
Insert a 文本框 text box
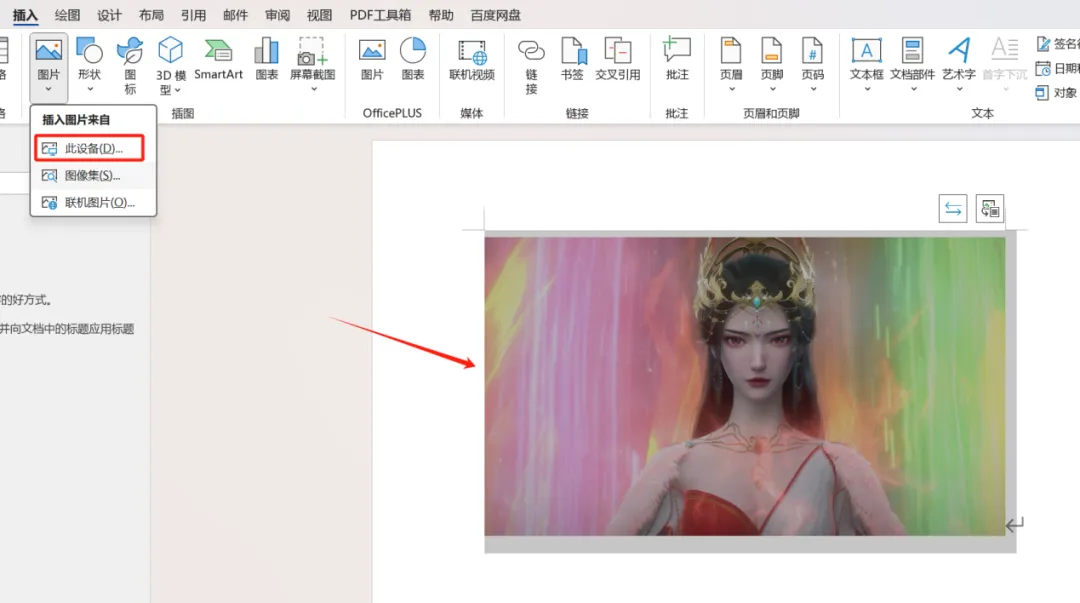pos(866,59)
